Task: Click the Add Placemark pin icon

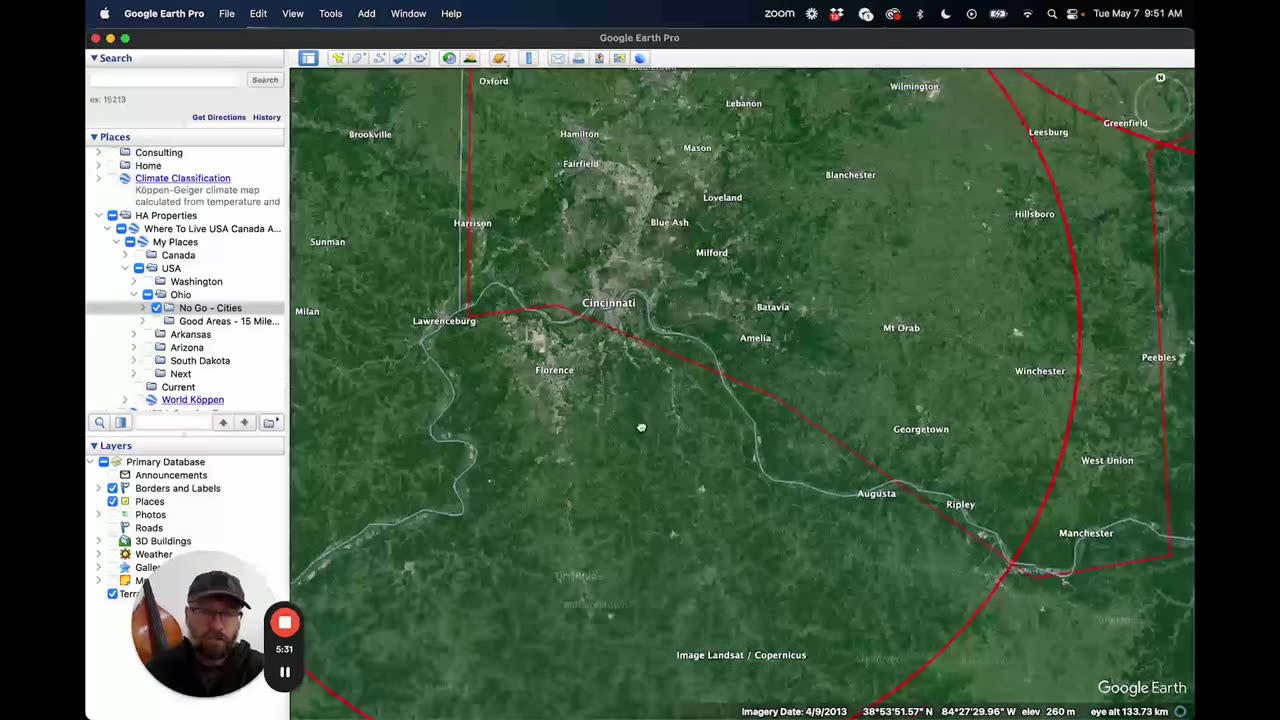Action: point(338,58)
